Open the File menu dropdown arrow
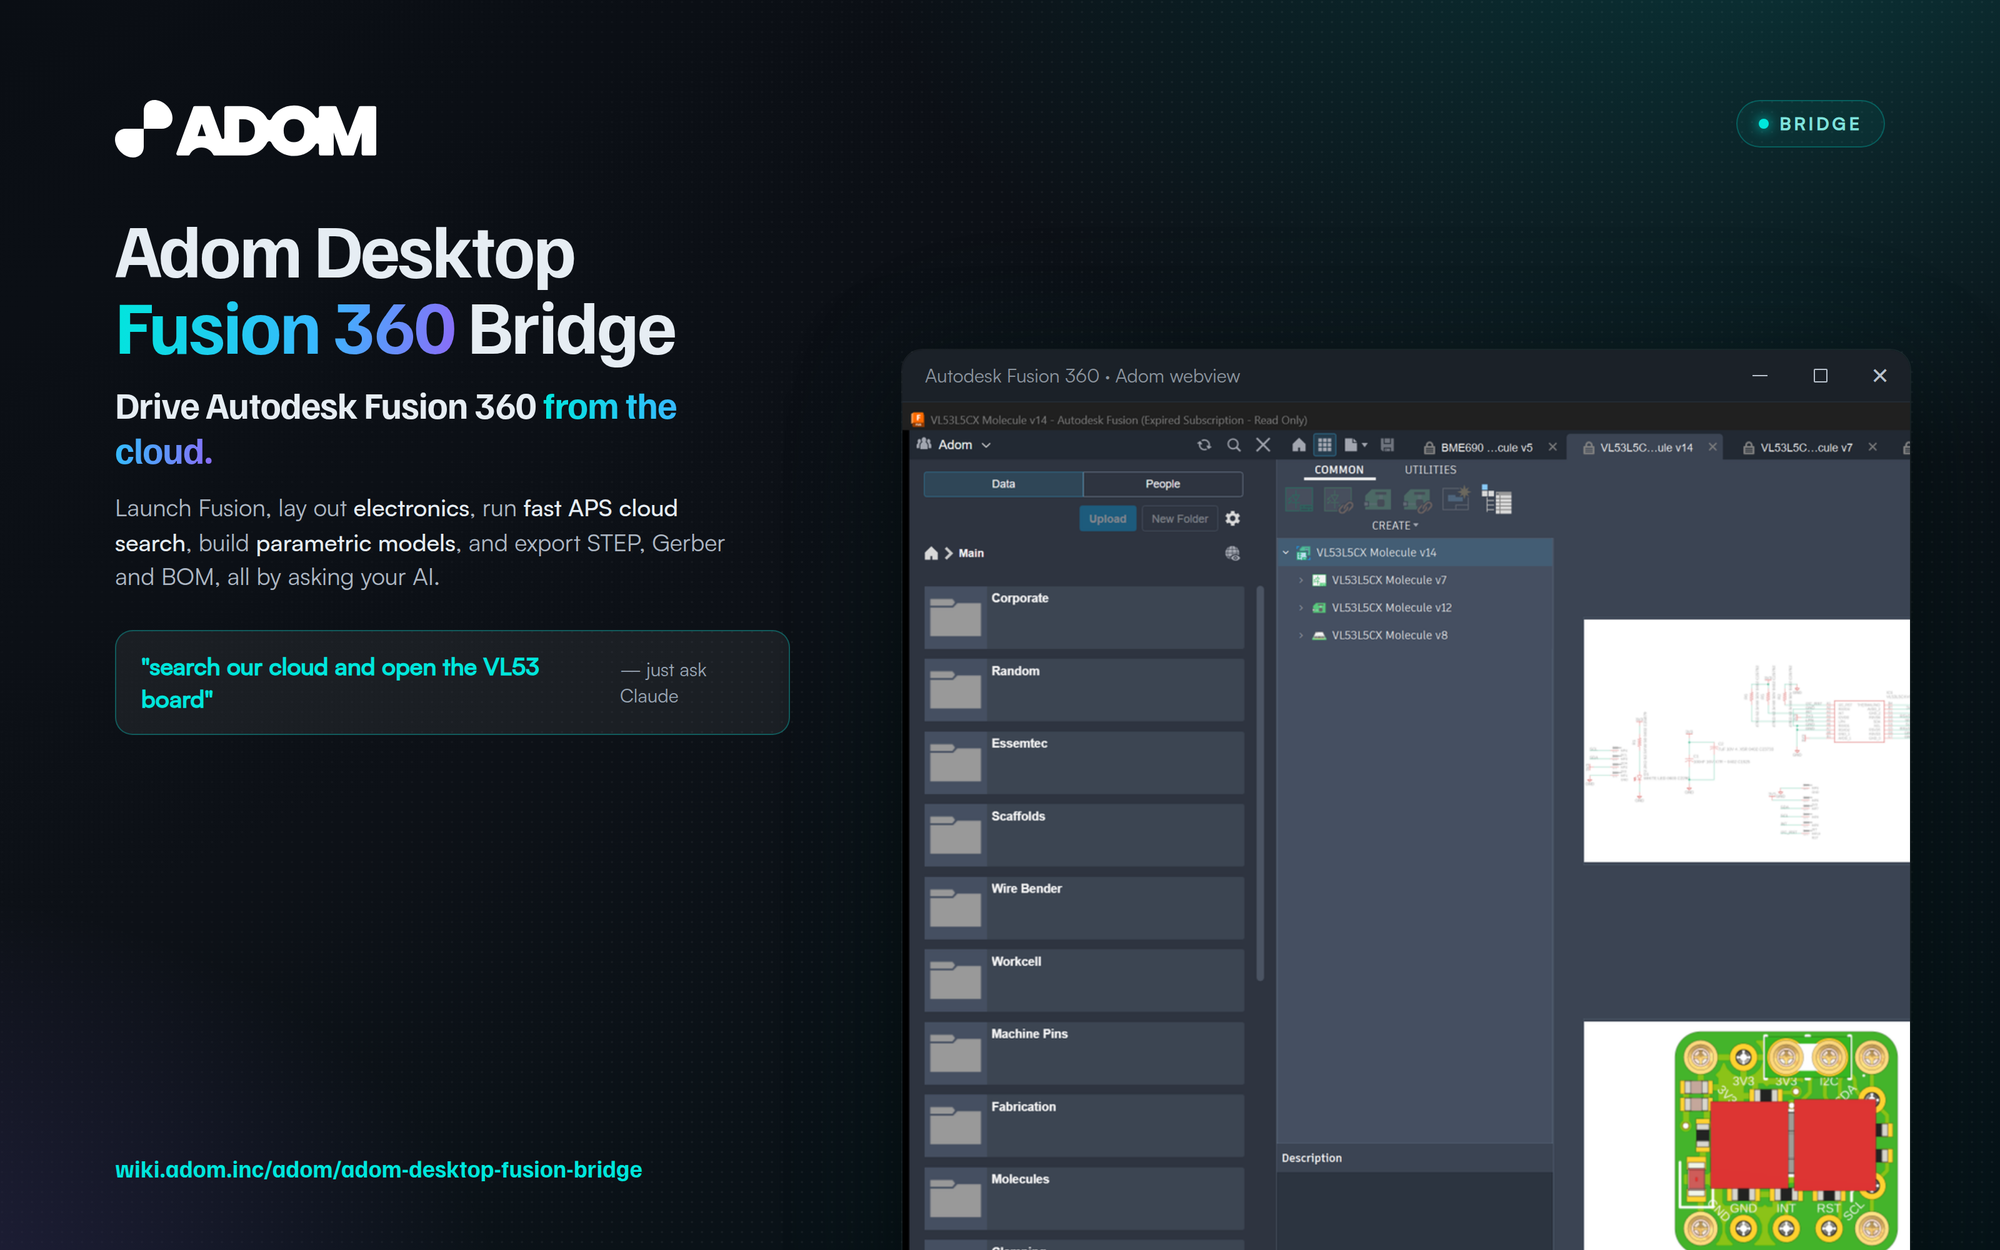 pos(1365,445)
